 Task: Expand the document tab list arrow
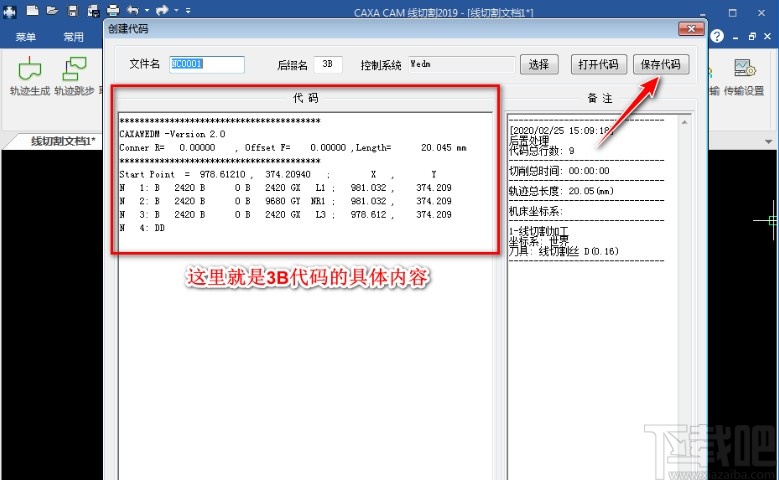(x=768, y=142)
